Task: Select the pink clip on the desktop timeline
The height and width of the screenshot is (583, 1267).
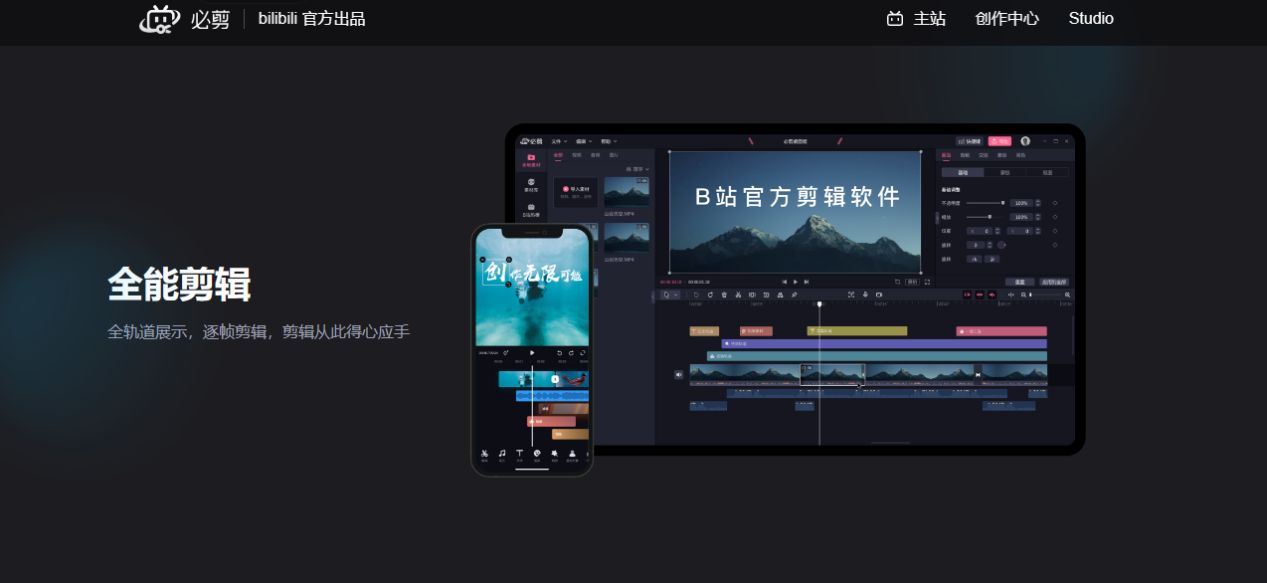Action: pyautogui.click(x=1001, y=331)
